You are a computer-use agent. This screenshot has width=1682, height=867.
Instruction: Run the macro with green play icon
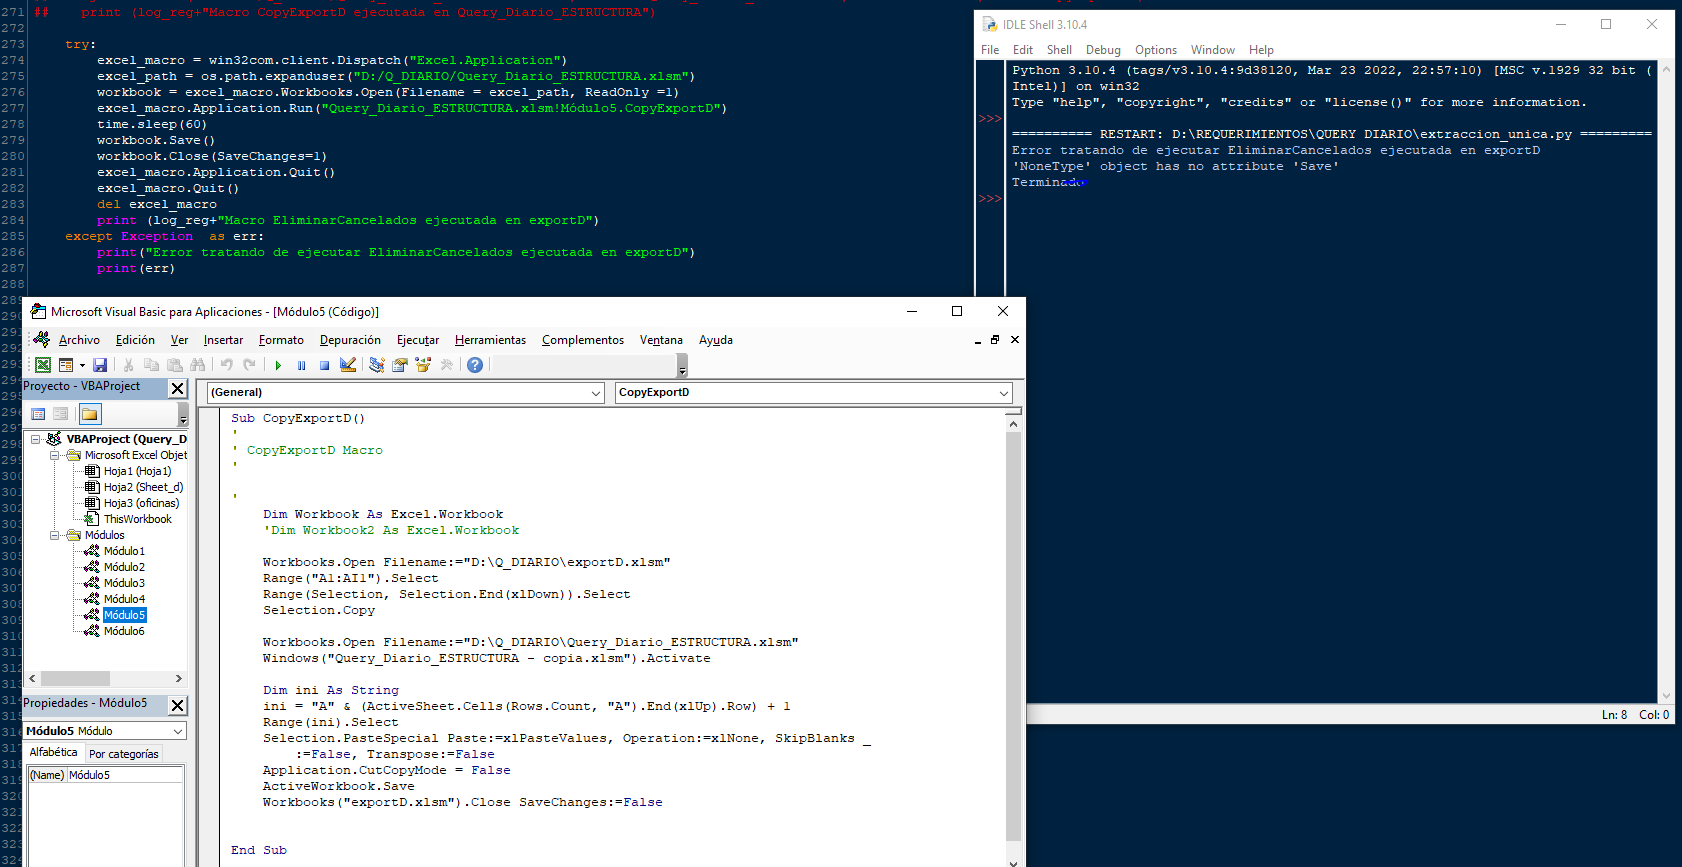pos(278,365)
